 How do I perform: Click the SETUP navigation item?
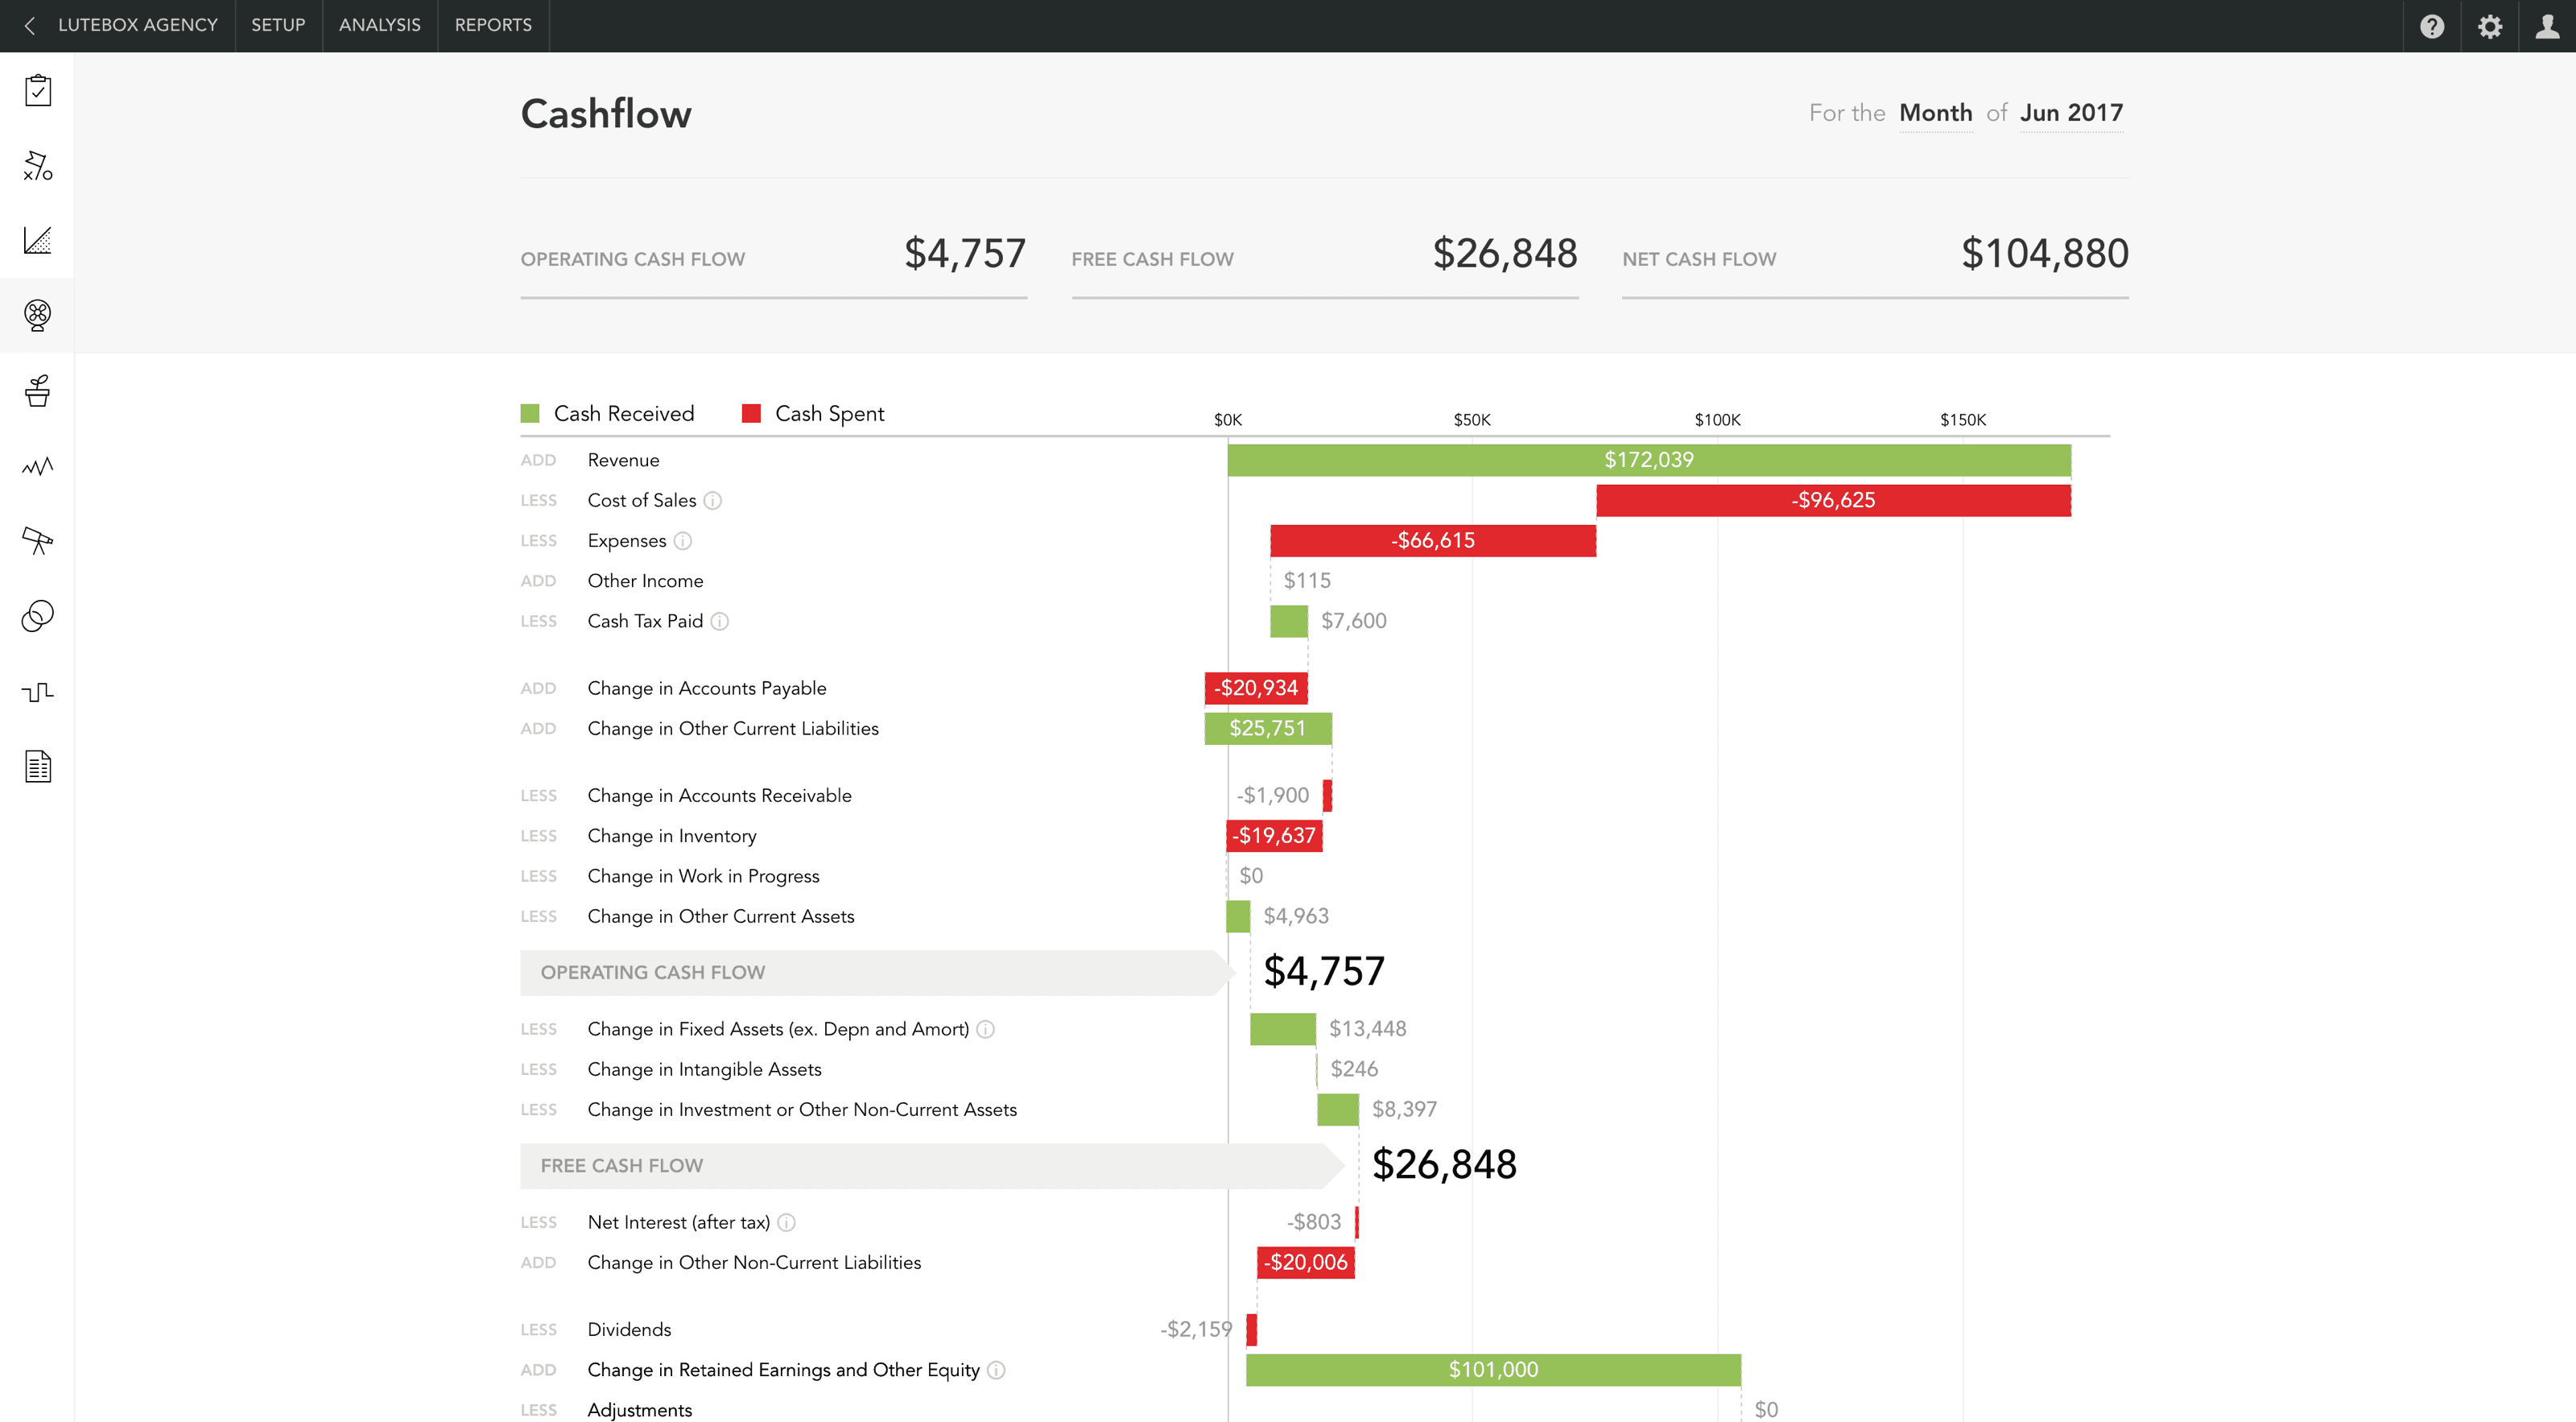coord(278,25)
